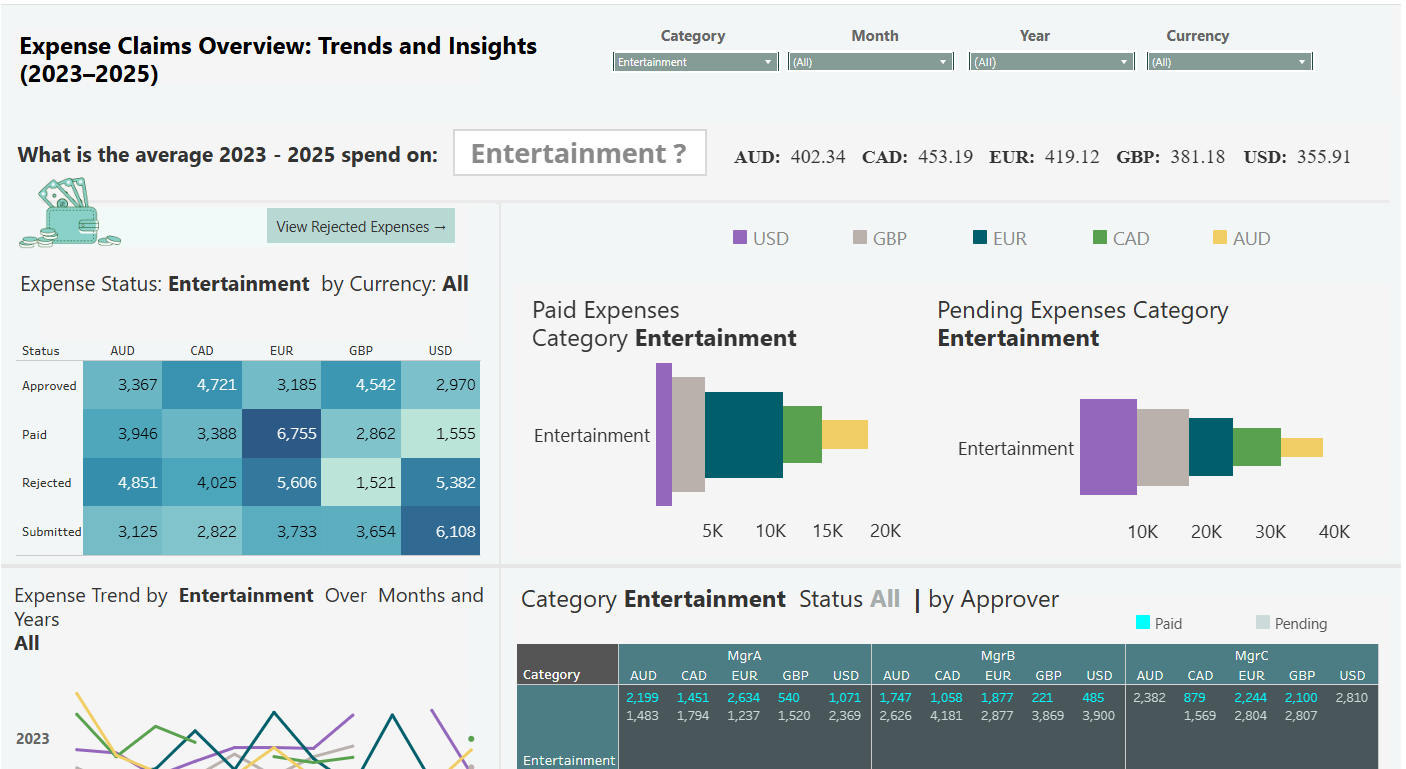This screenshot has width=1406, height=769.
Task: Click the Entertainment ? question box
Action: point(579,153)
